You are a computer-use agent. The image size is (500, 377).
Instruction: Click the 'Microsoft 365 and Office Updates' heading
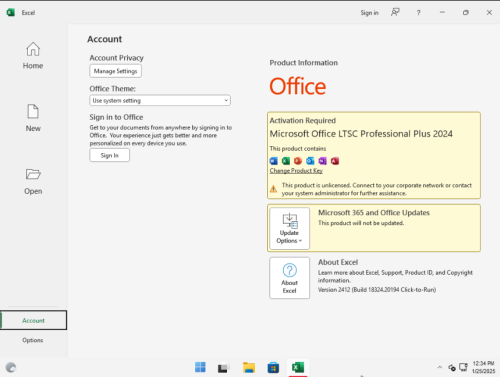click(374, 213)
